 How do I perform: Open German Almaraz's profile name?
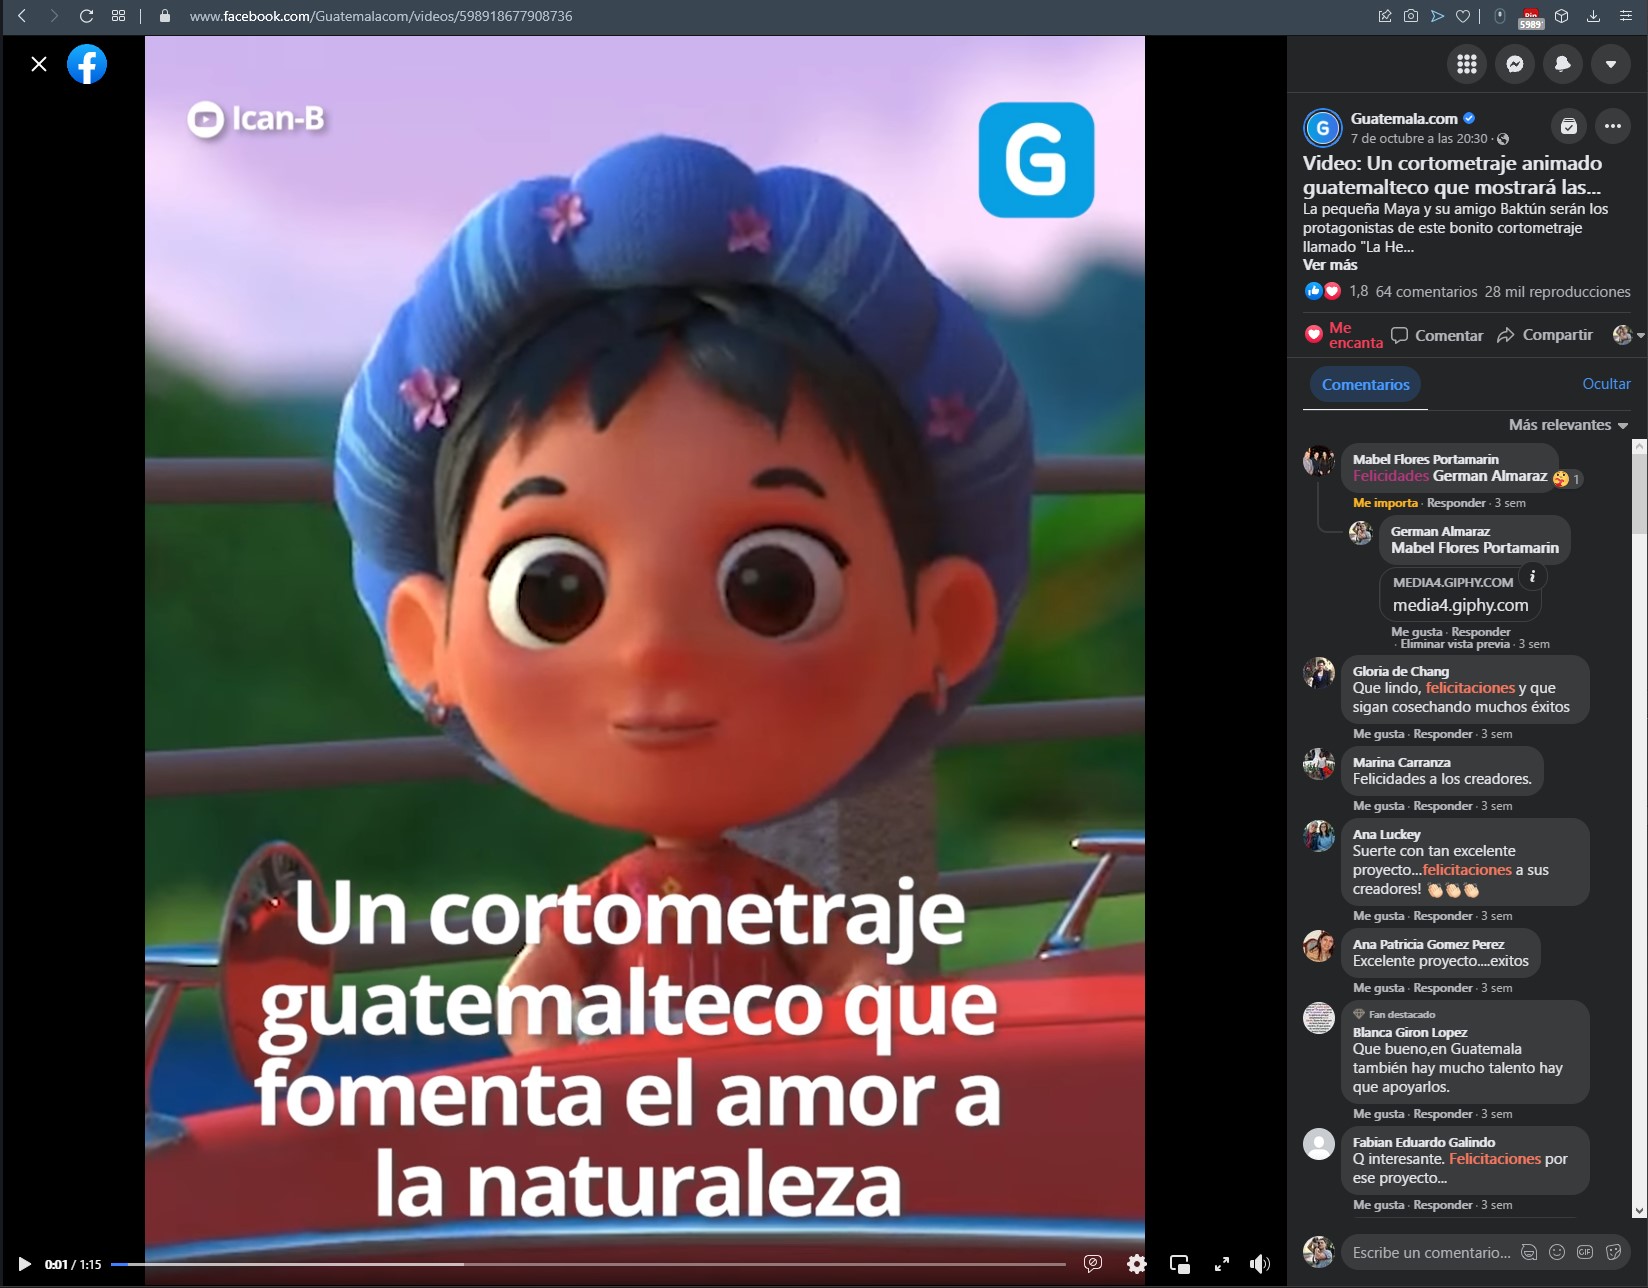1440,531
